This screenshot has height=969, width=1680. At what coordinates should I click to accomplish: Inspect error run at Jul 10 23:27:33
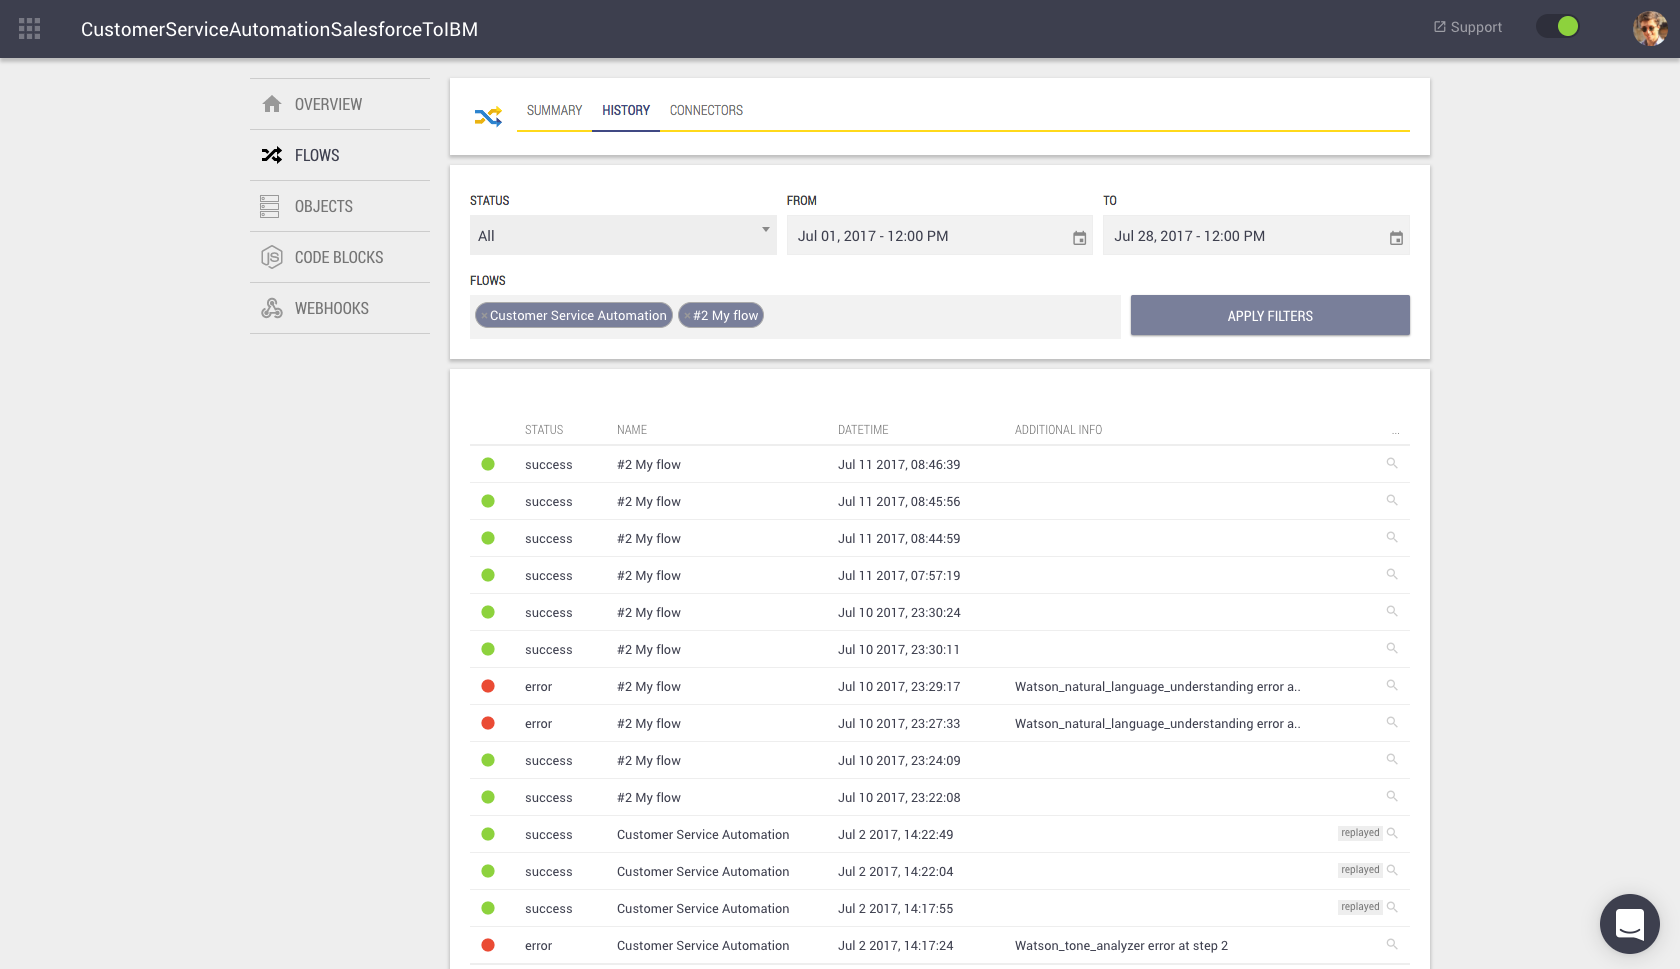[x=1392, y=722]
